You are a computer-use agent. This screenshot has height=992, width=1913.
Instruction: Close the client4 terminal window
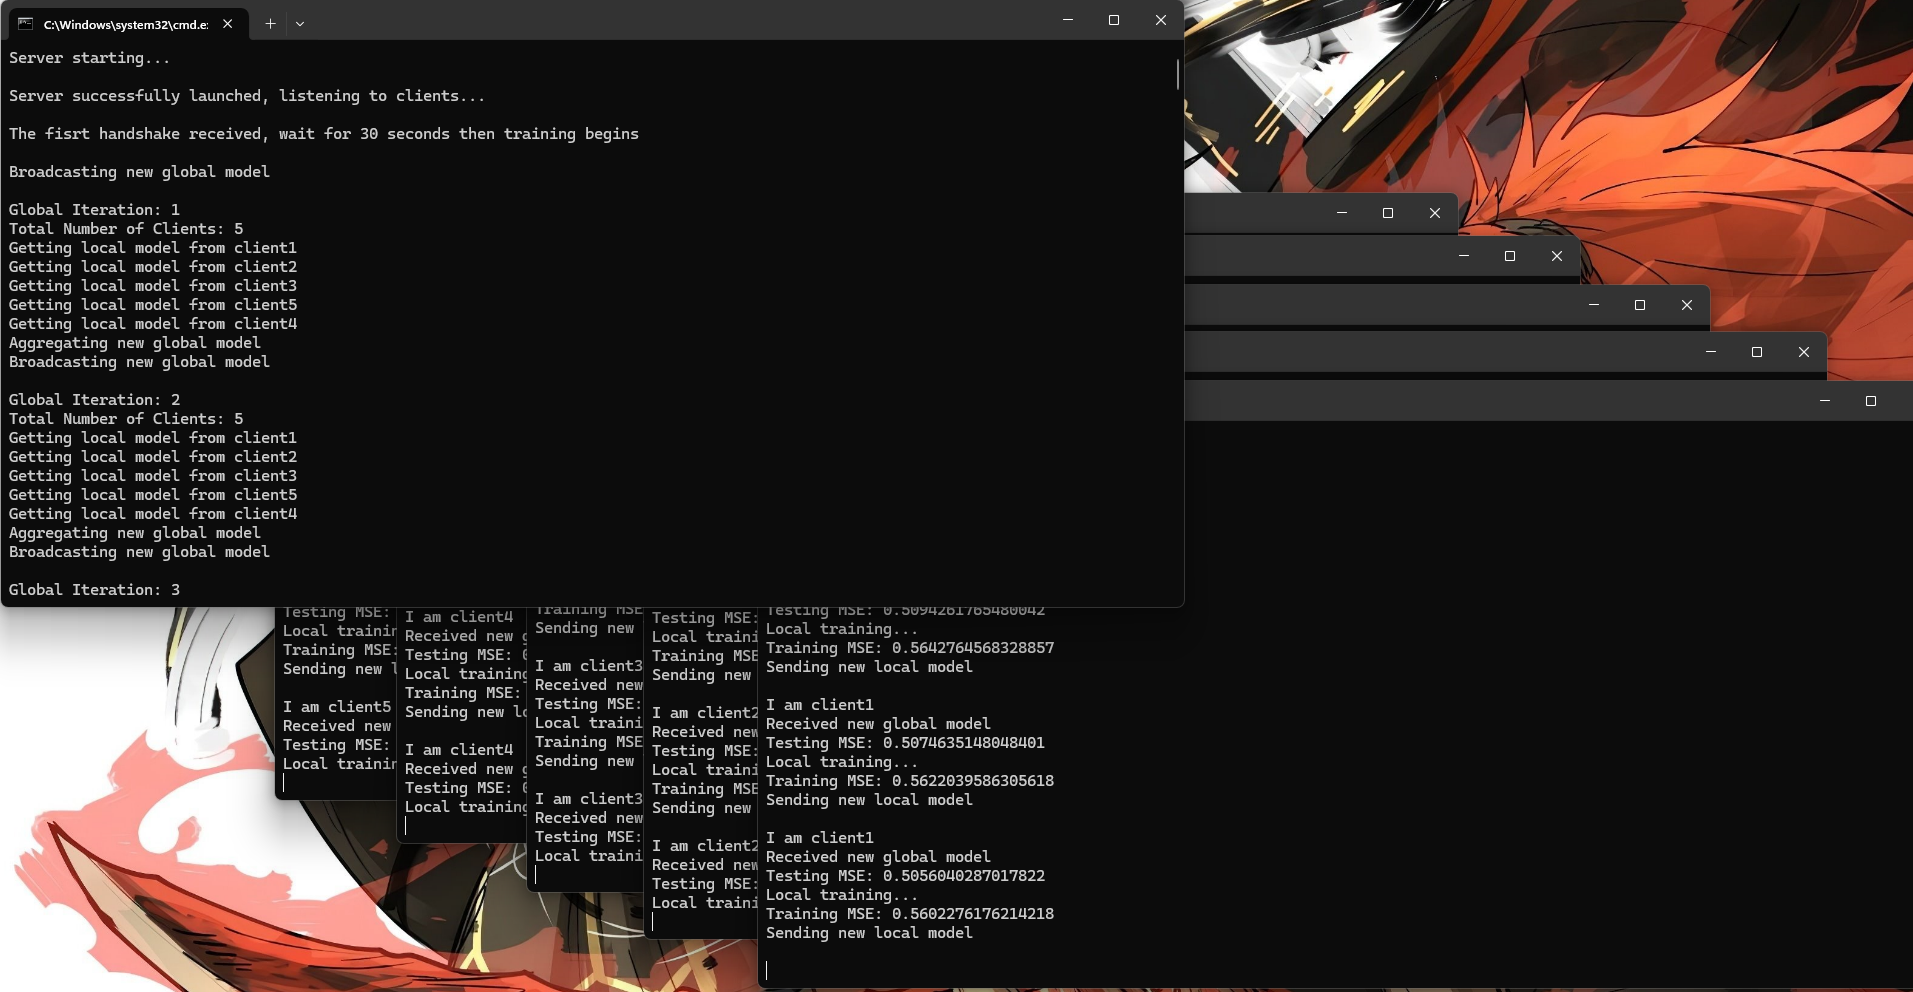[1557, 256]
